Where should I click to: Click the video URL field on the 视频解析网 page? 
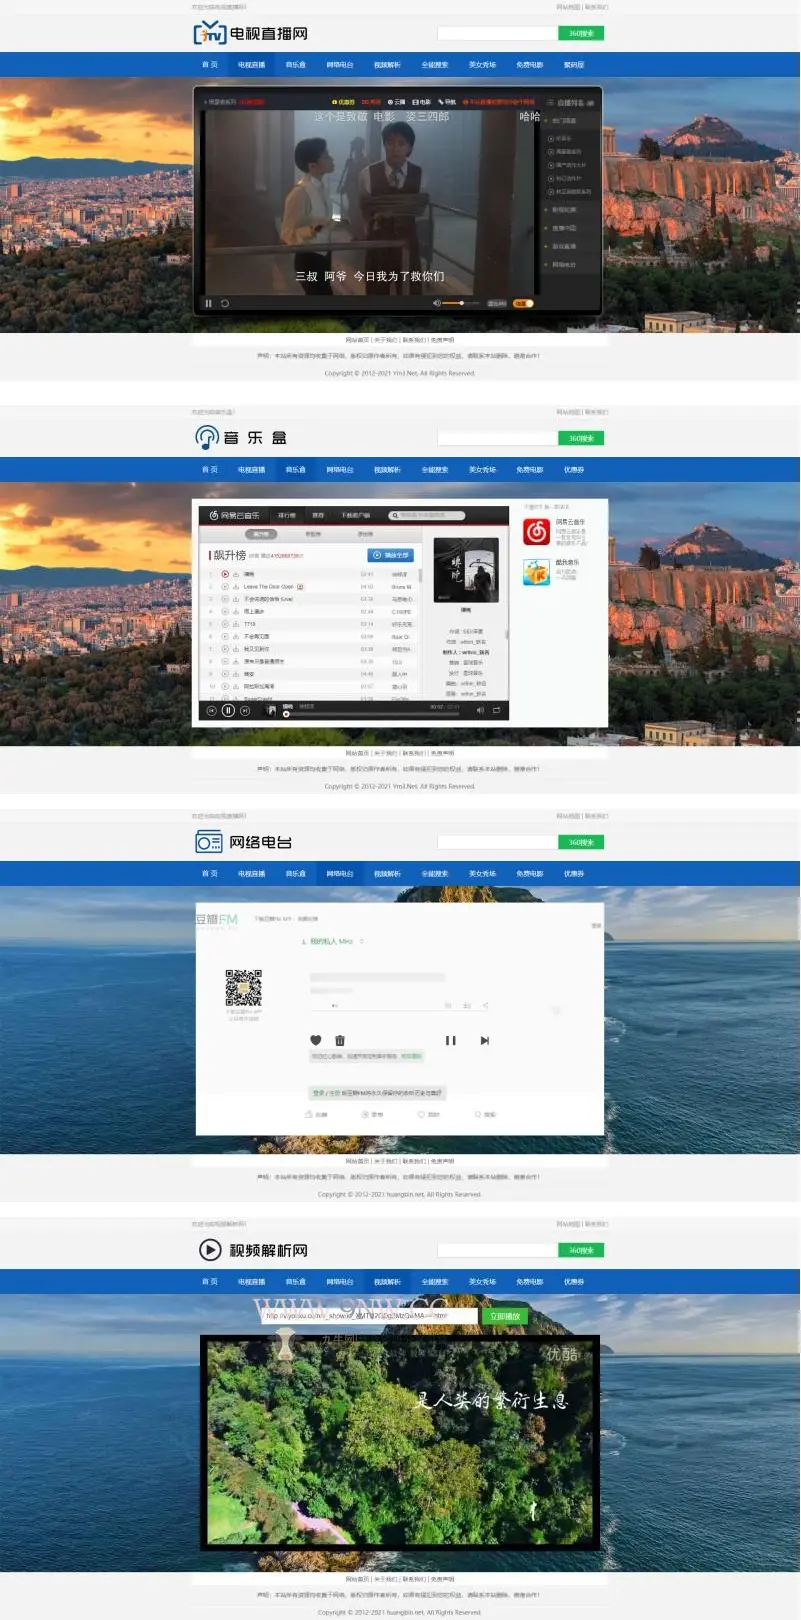tap(370, 1316)
